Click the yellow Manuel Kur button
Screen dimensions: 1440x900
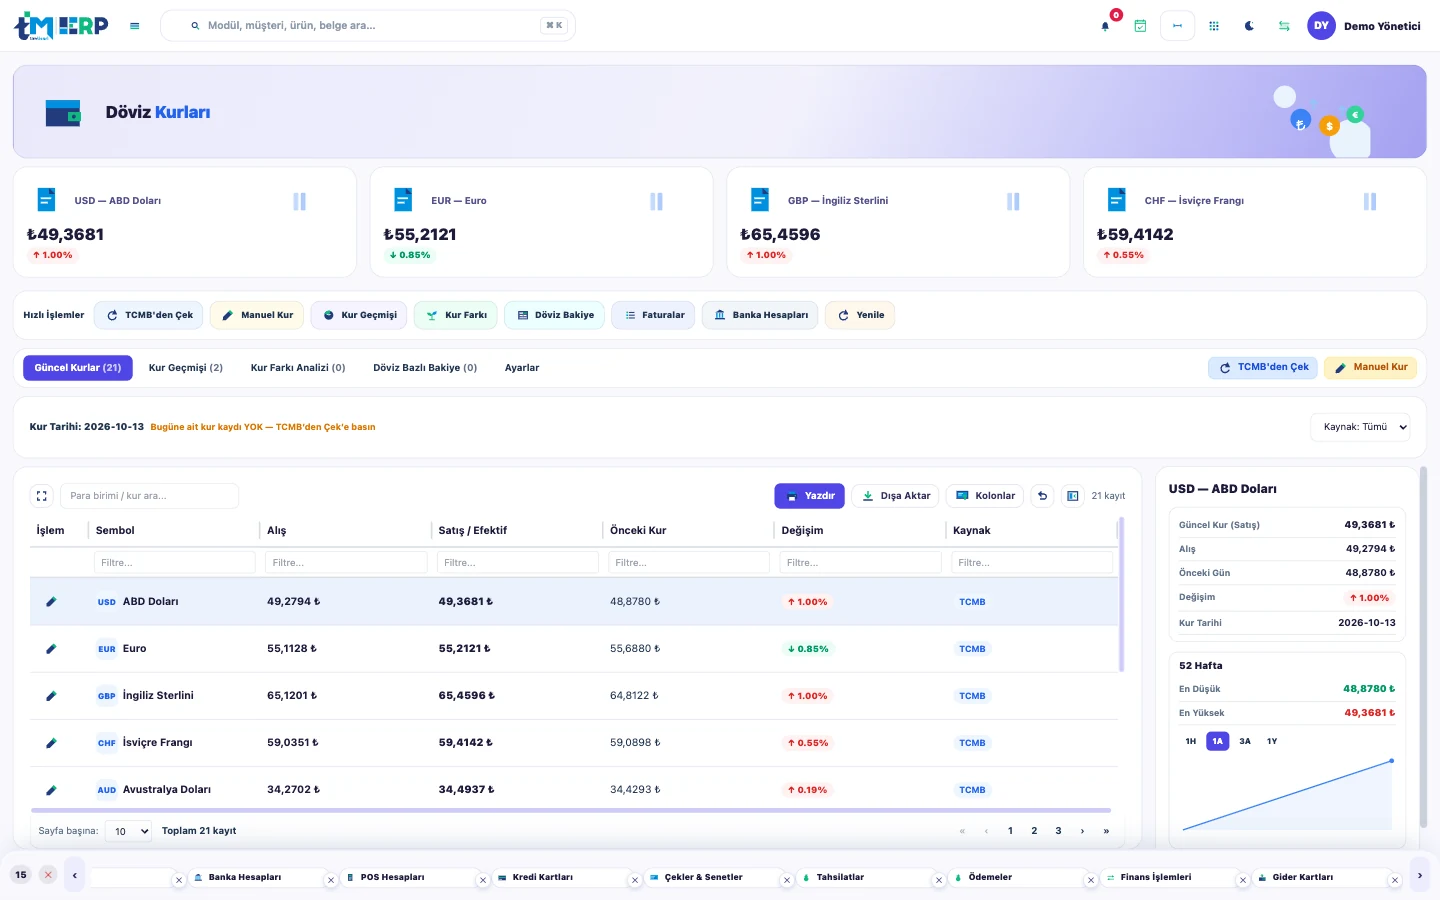coord(1370,367)
